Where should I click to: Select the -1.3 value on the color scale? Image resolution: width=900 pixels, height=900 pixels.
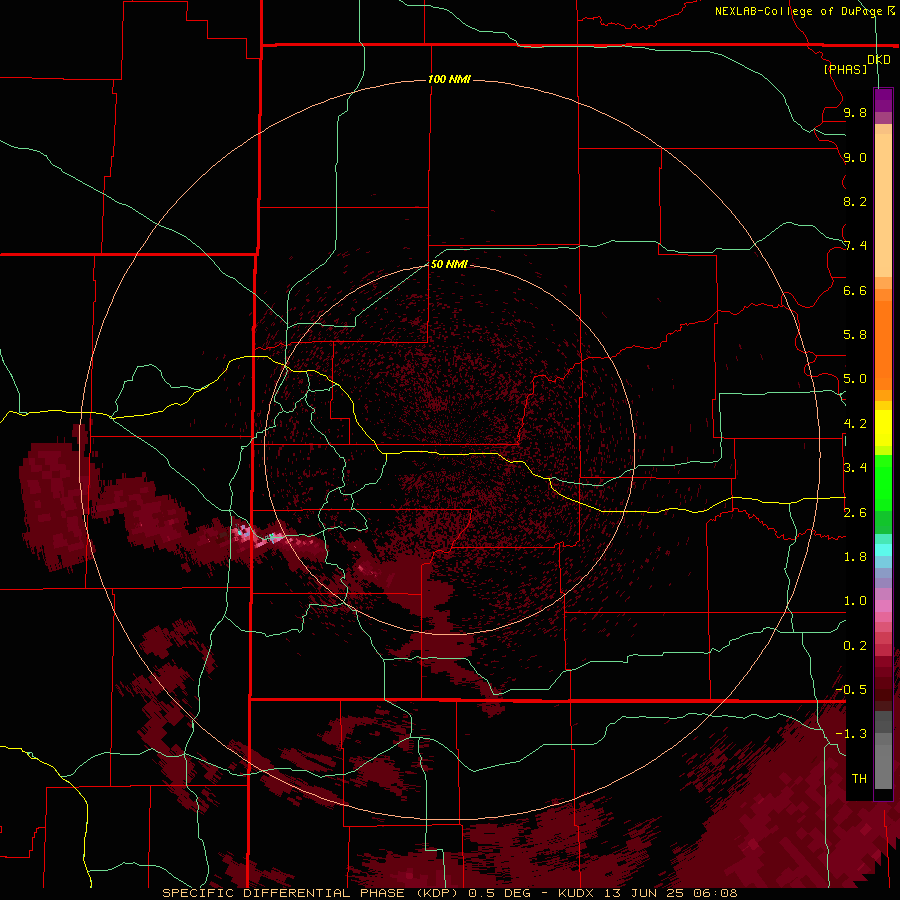(x=851, y=734)
